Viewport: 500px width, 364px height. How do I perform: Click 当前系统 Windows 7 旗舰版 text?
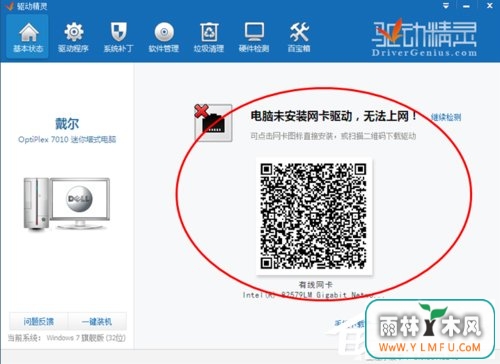point(67,338)
